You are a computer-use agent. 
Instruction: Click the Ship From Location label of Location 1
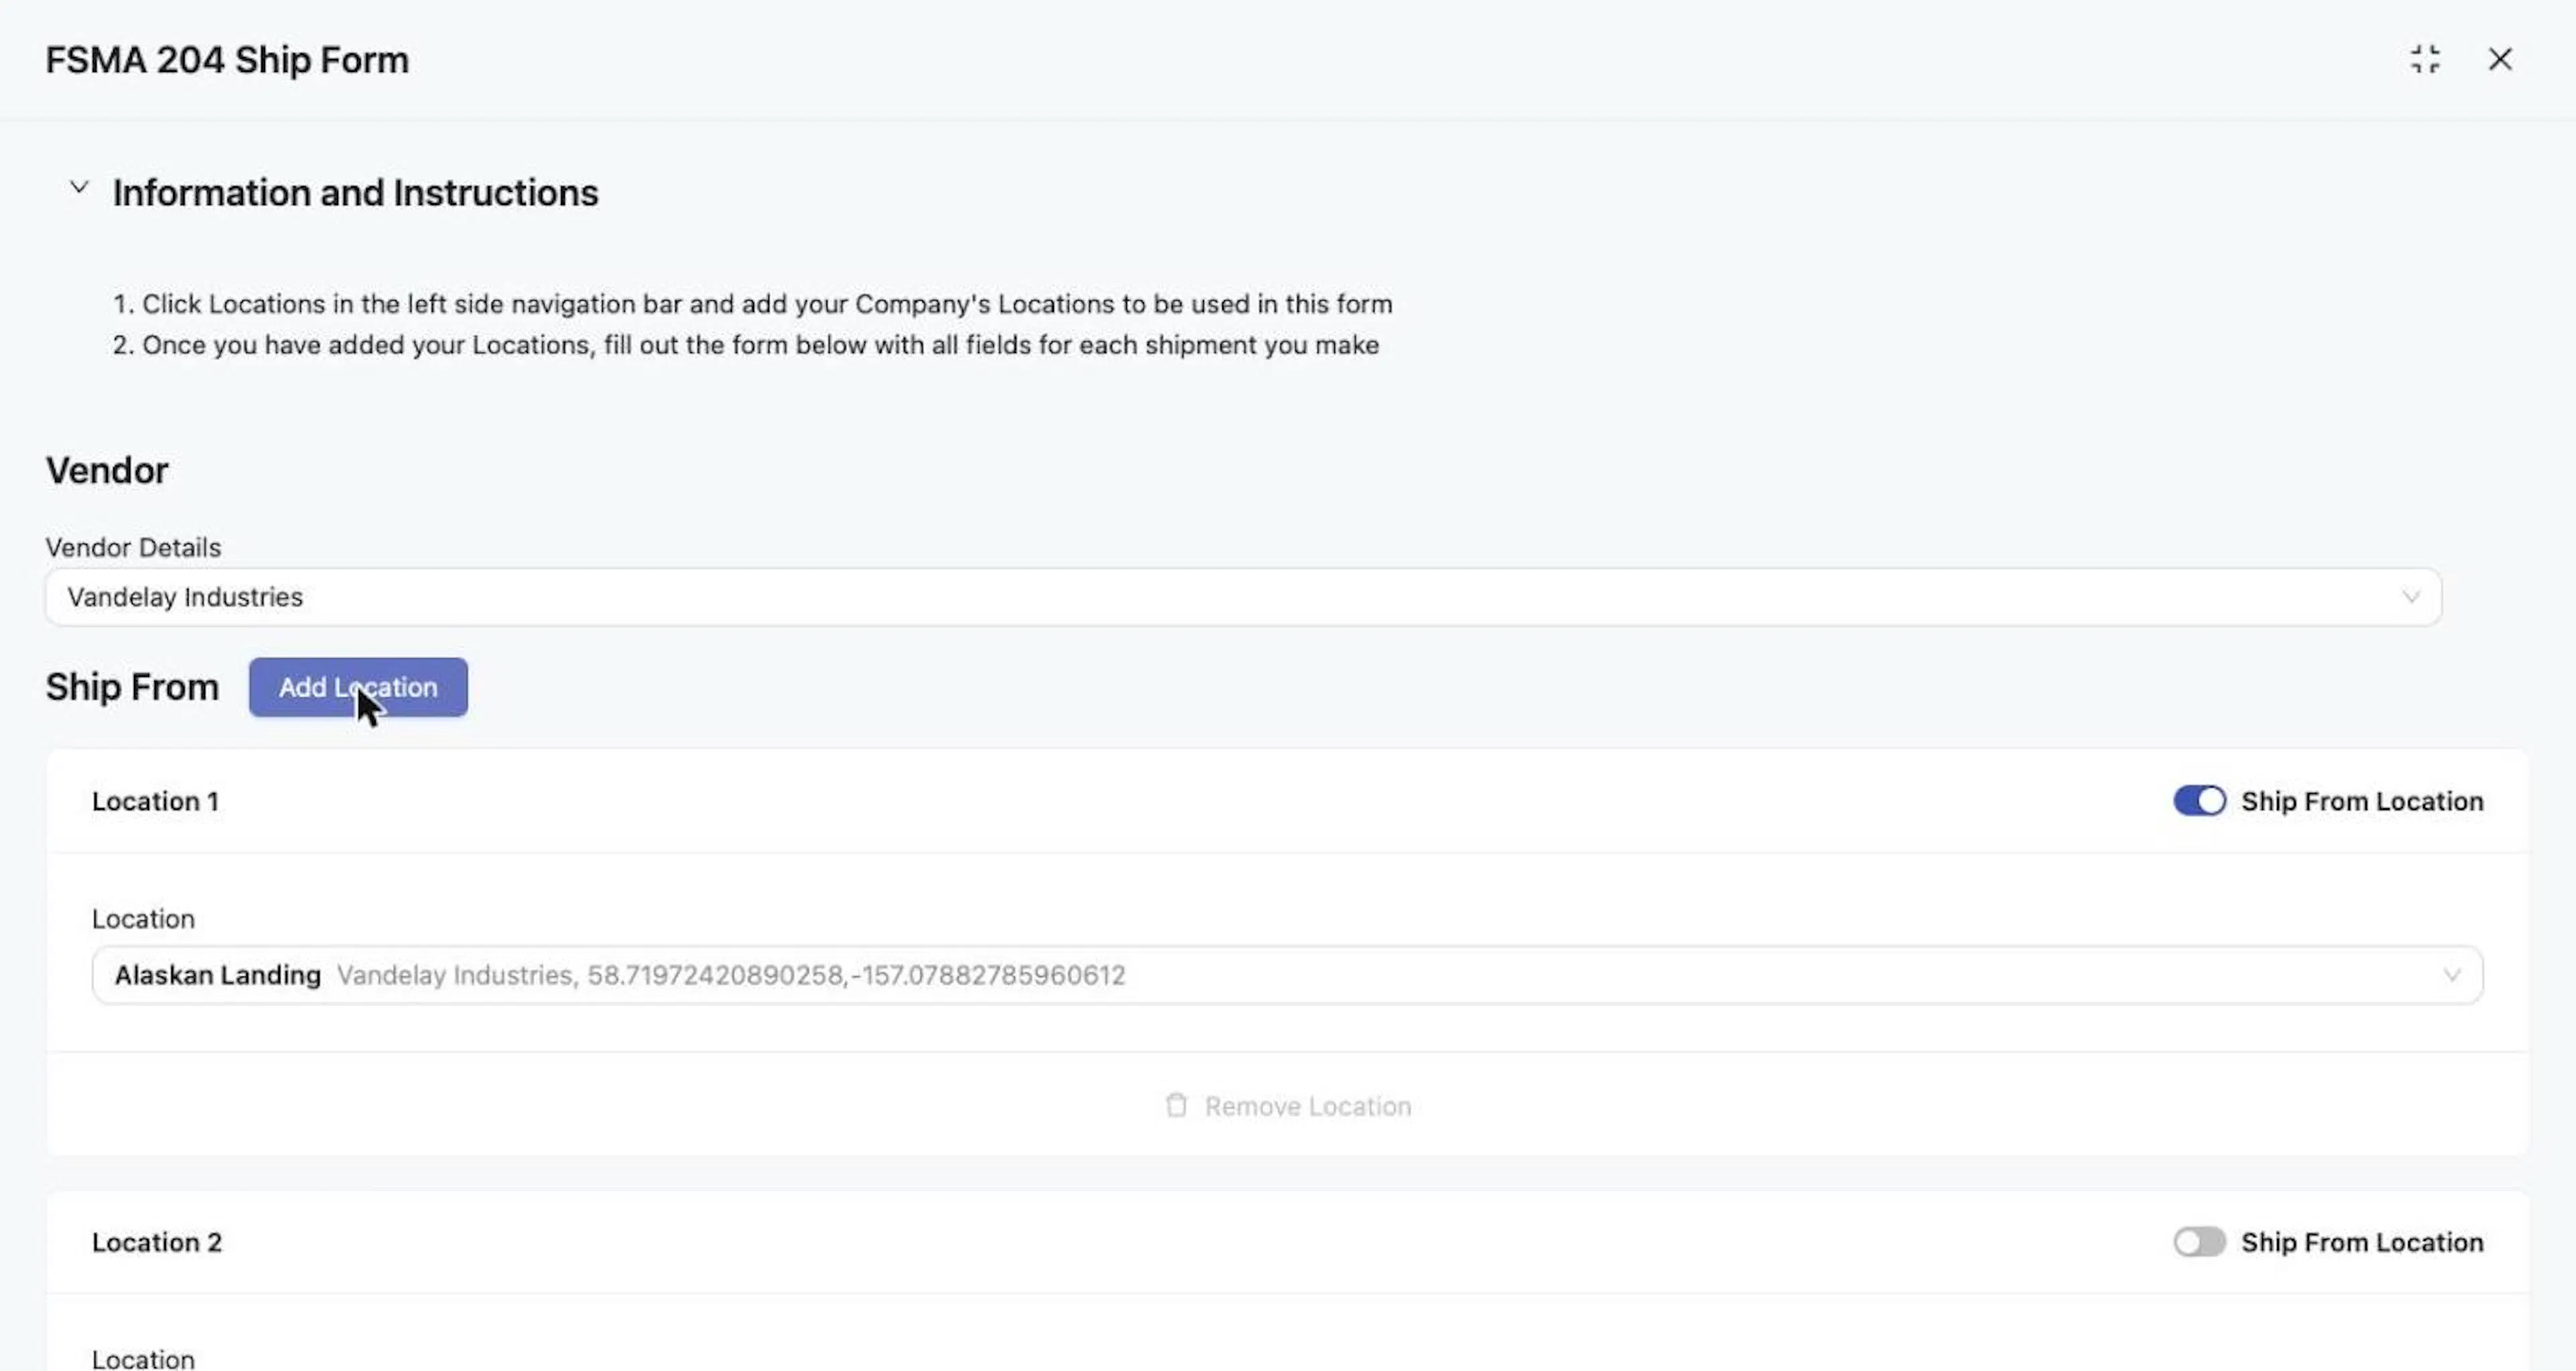point(2362,801)
